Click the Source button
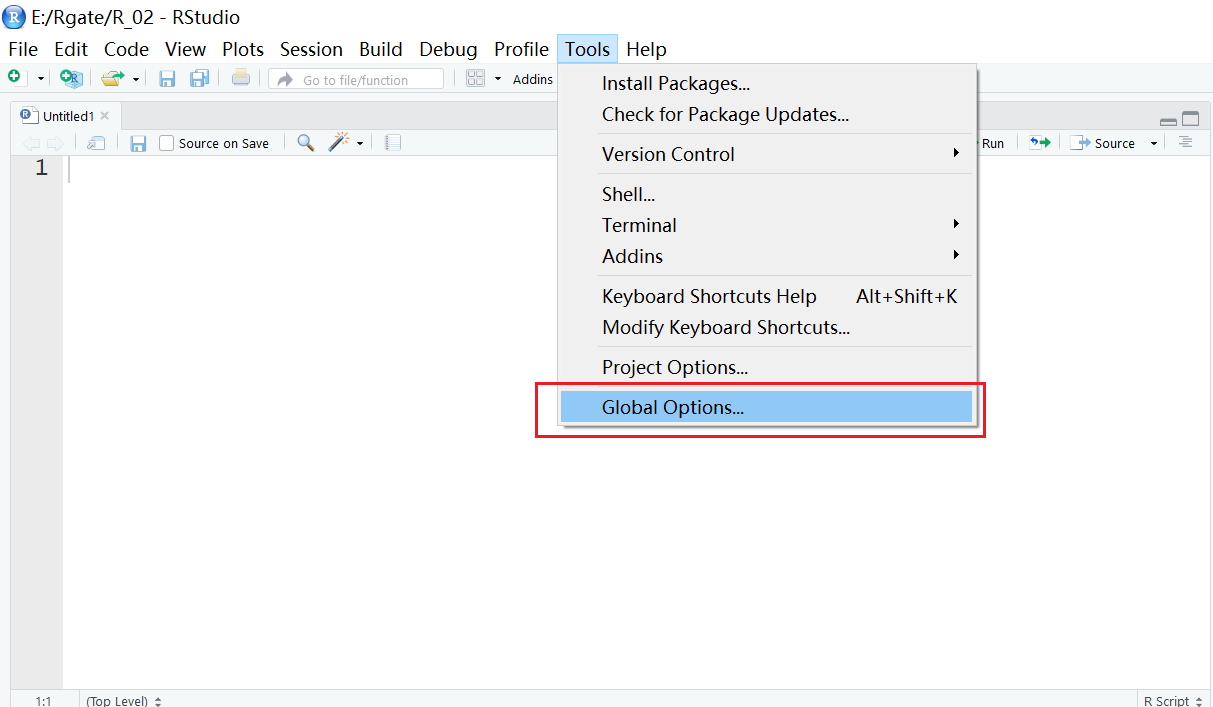Viewport: 1213px width, 707px height. pyautogui.click(x=1103, y=143)
